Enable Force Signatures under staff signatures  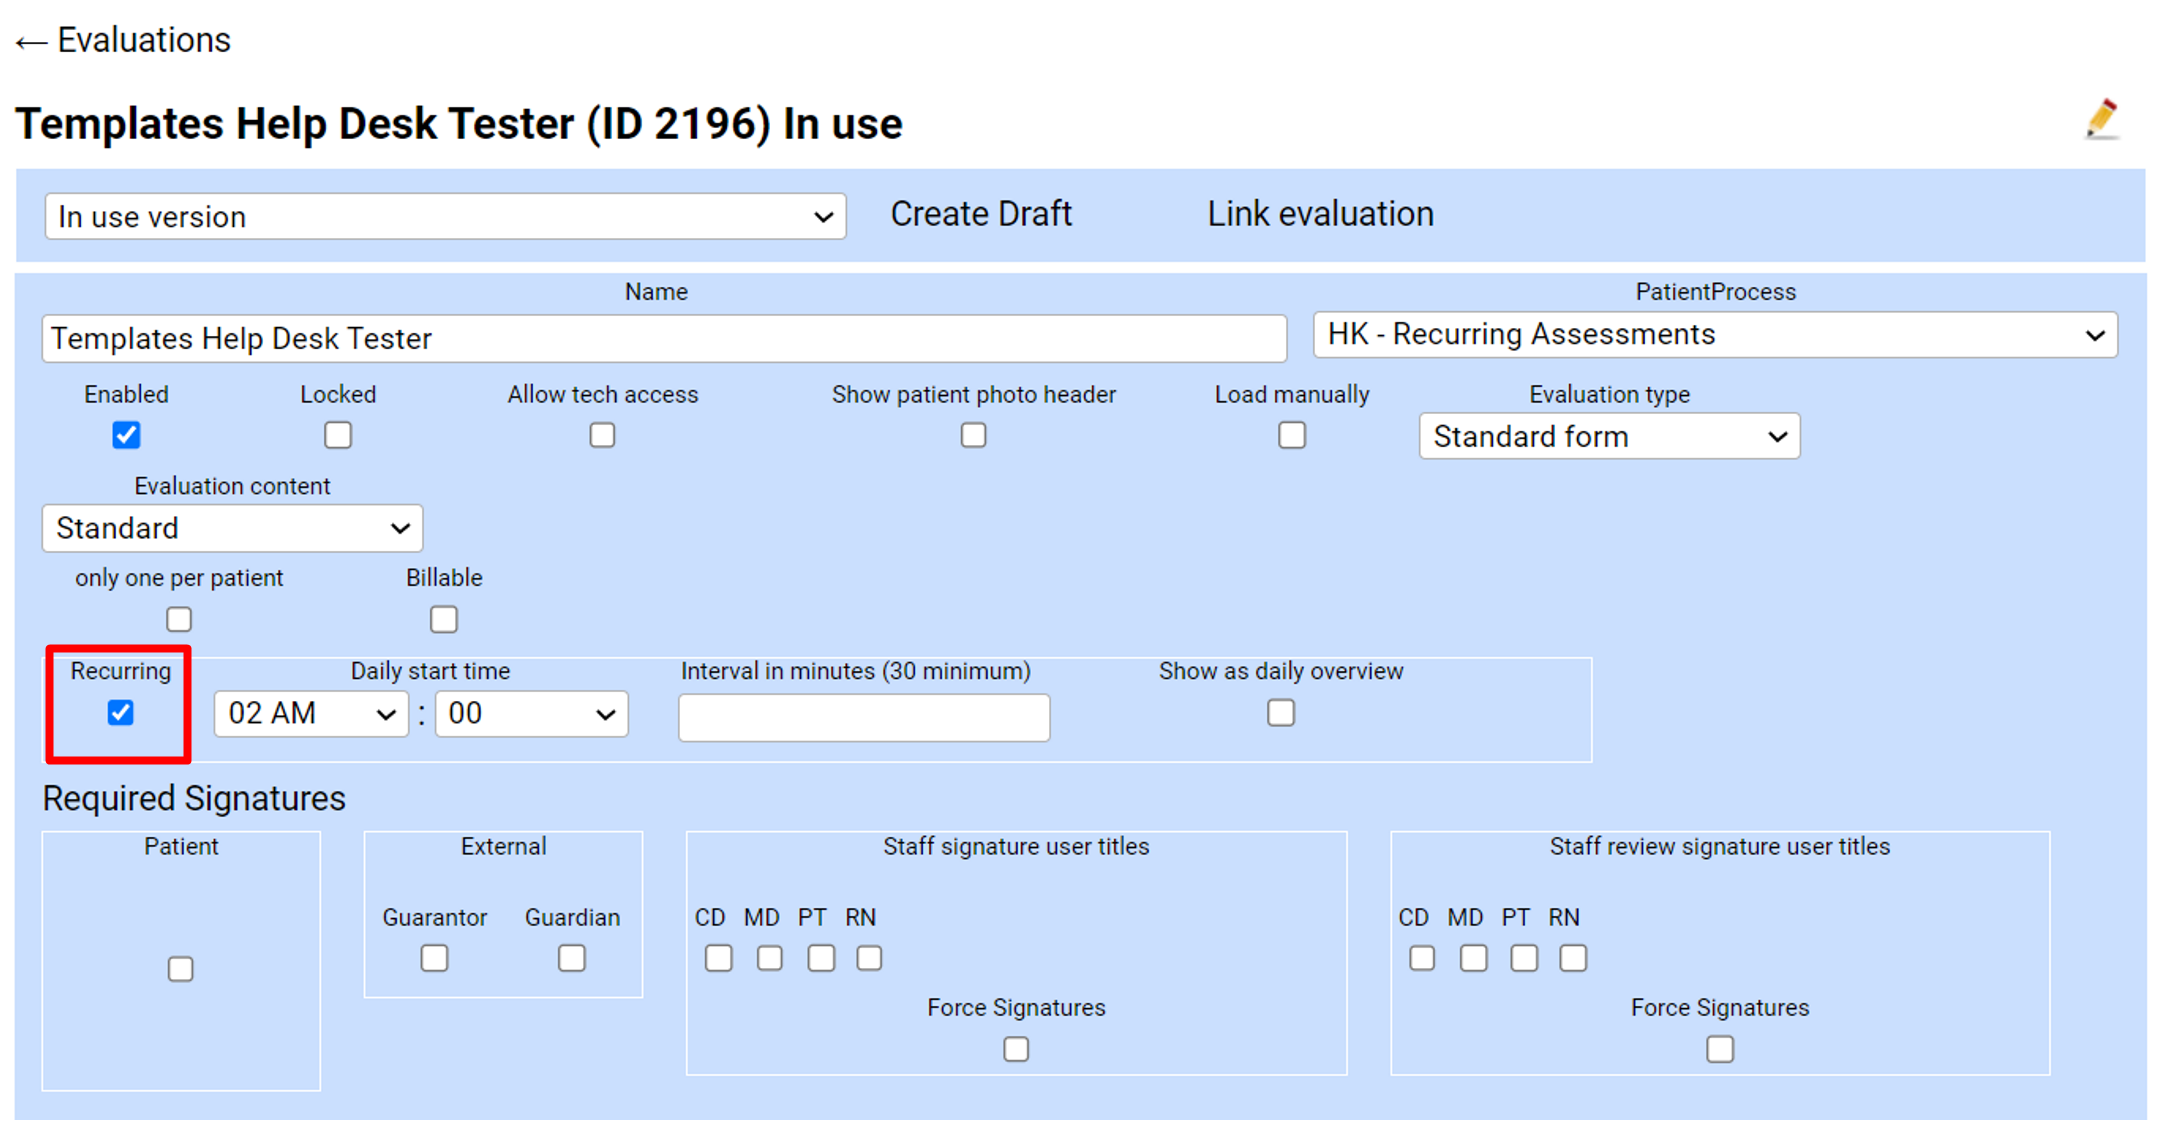[x=1016, y=1048]
